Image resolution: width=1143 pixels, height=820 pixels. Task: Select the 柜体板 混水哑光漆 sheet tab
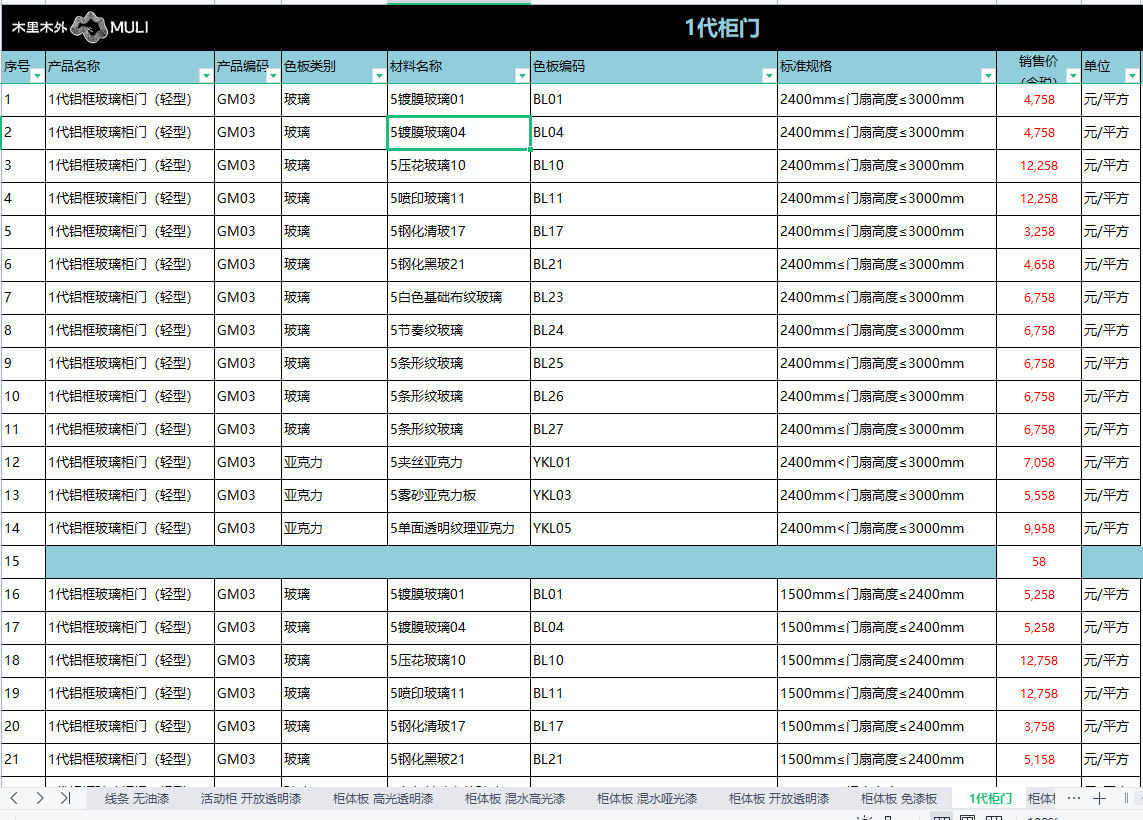tap(647, 798)
